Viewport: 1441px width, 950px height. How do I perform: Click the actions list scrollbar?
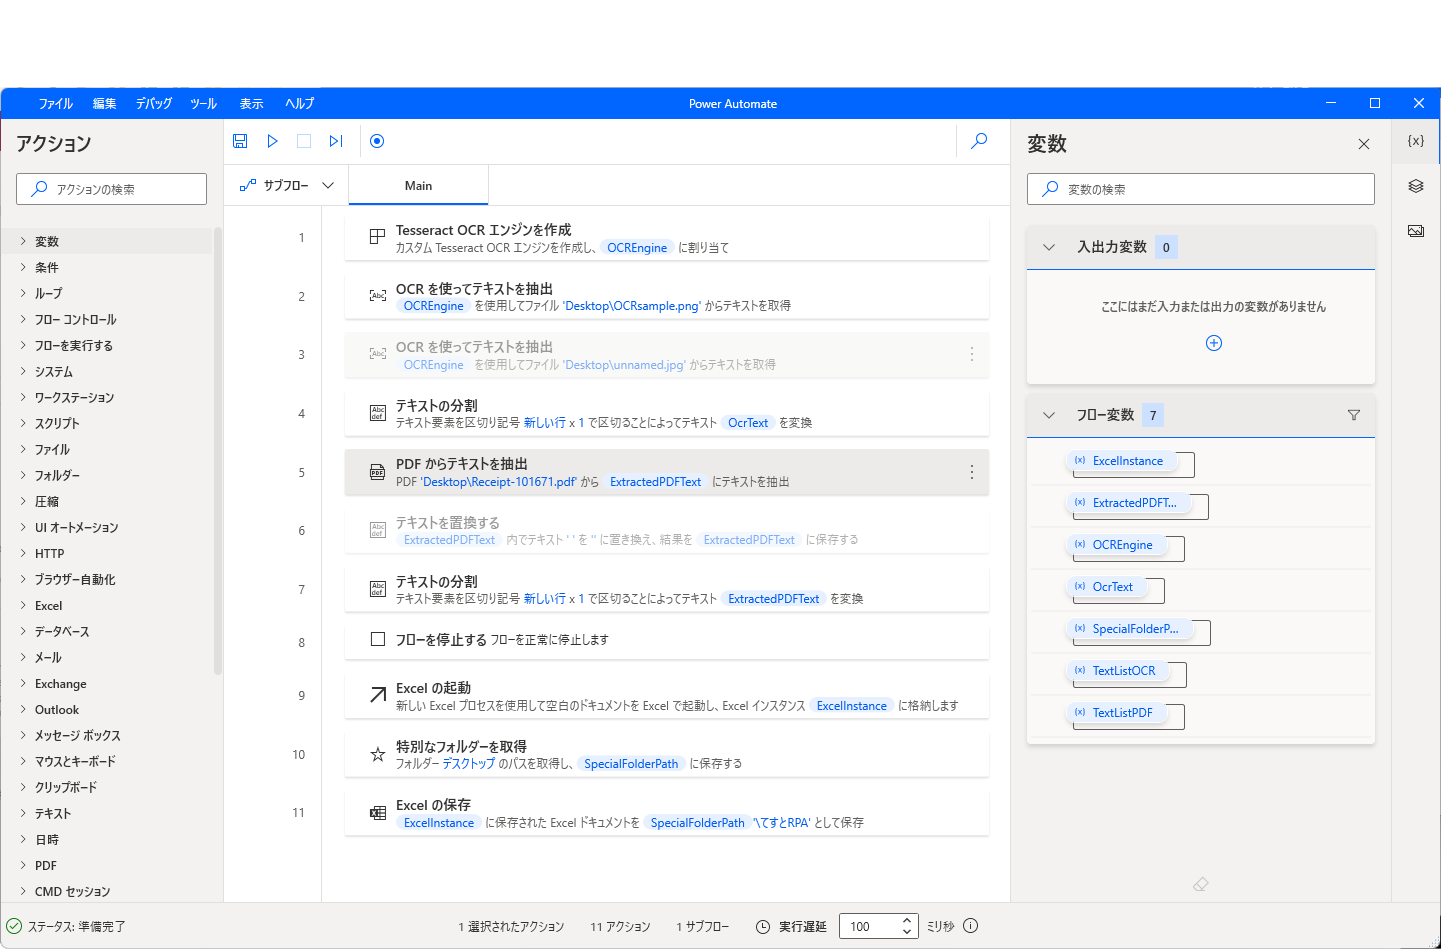click(x=217, y=450)
